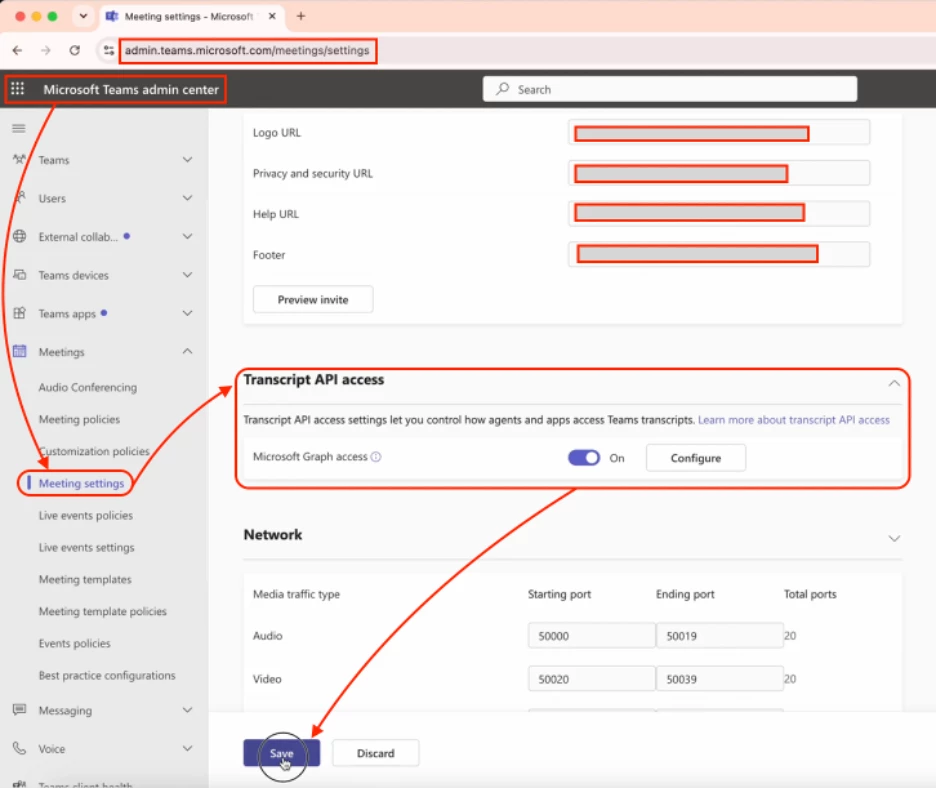Click the Teams people icon in sidebar
Screen dimensions: 936x788
click(19, 159)
